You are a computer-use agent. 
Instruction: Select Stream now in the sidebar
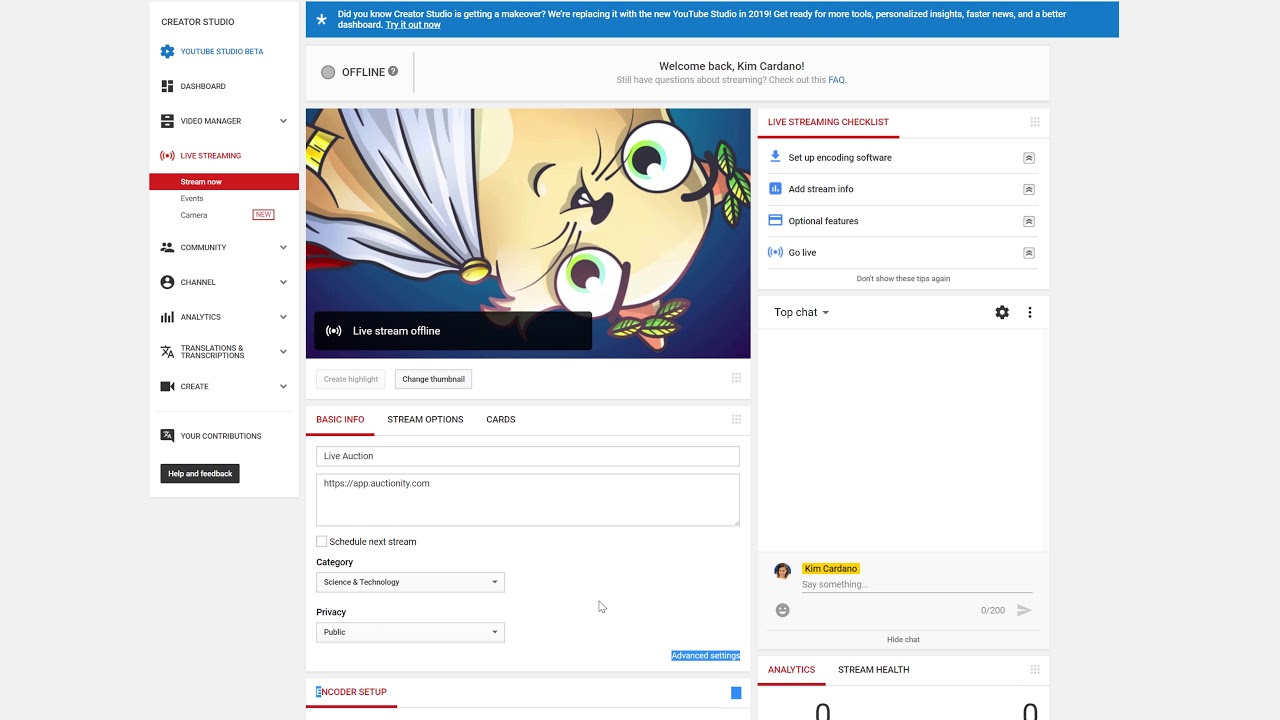[224, 182]
